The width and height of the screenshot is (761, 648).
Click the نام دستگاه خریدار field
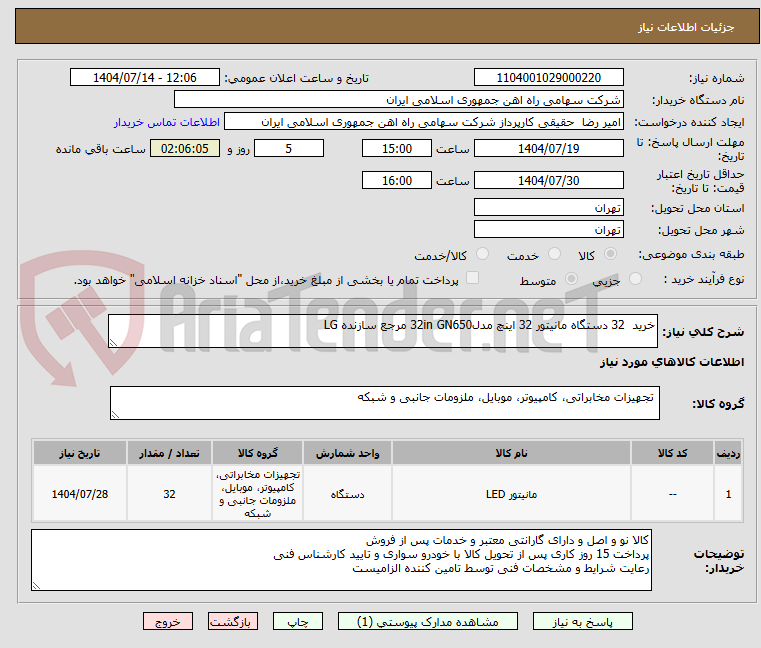point(398,100)
